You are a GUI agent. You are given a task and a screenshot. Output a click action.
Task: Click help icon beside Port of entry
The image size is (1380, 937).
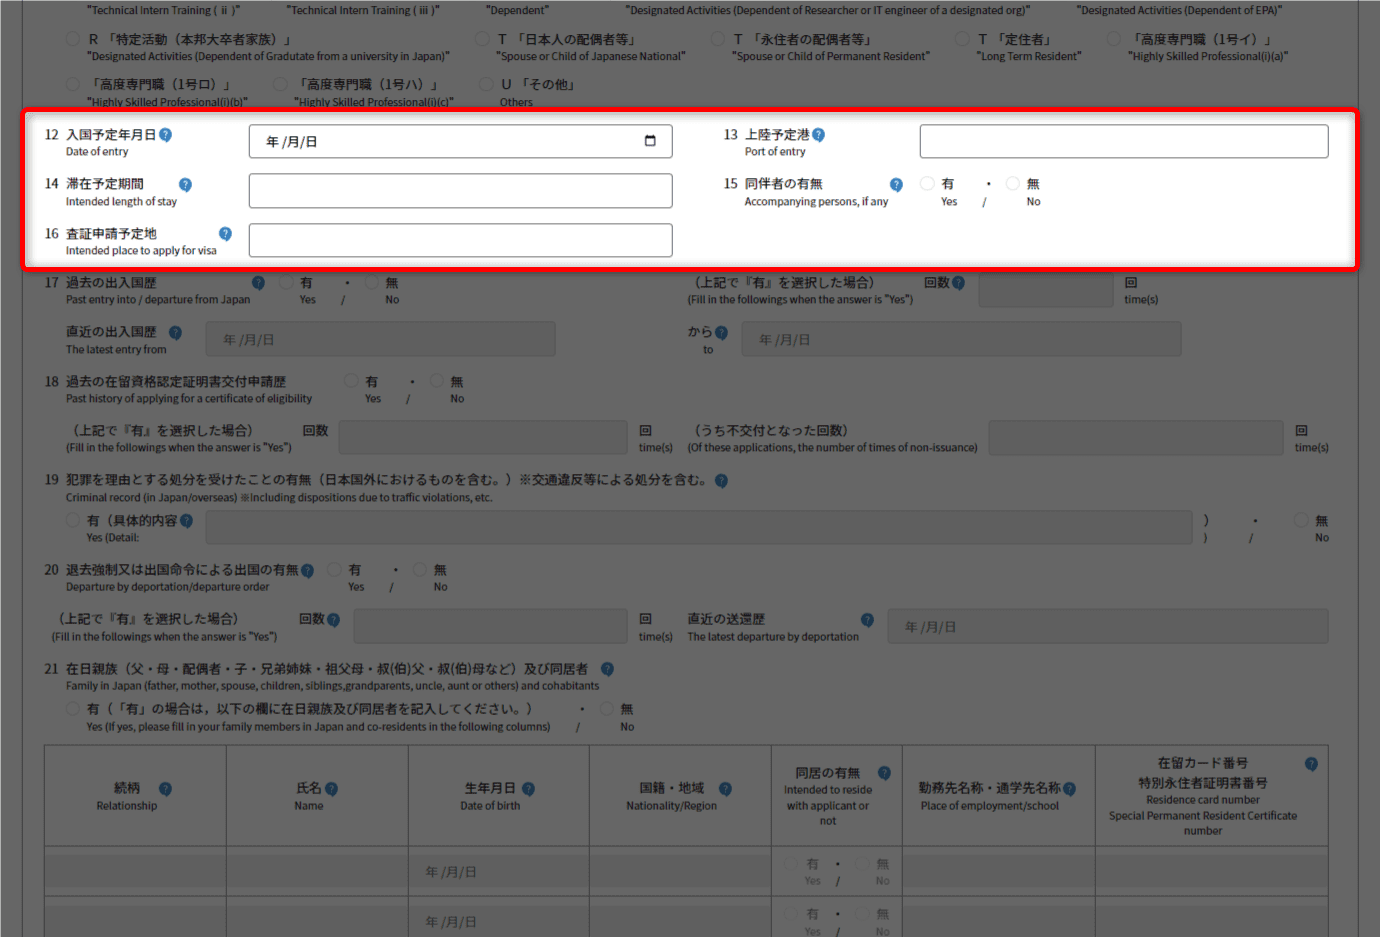pos(818,135)
